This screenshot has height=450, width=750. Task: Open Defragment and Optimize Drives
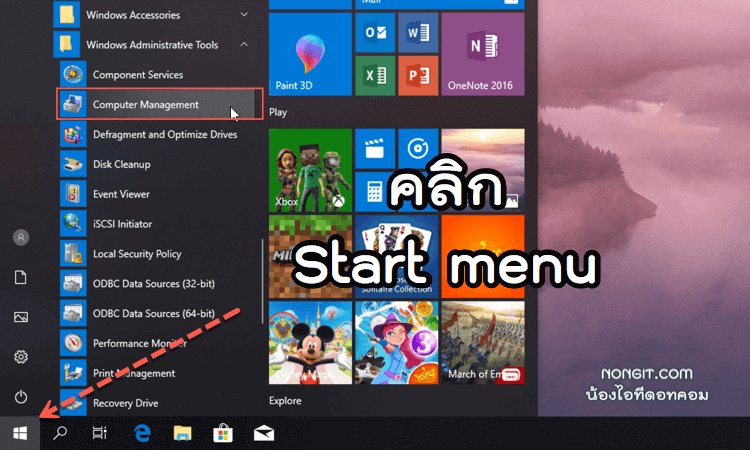(158, 134)
